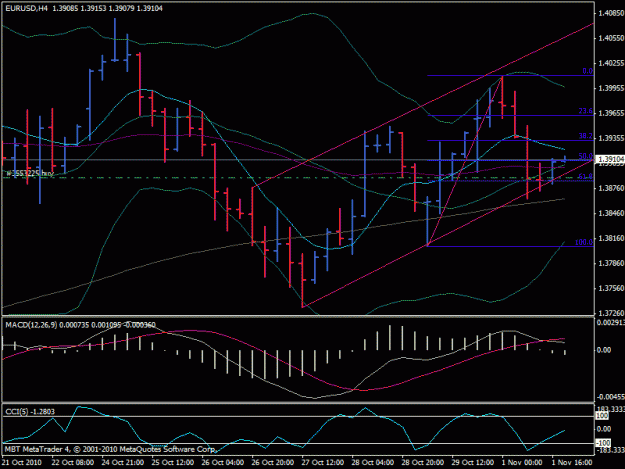Click the 1.38460 price axis label
Viewport: 625px width, 469px height.
pyautogui.click(x=611, y=213)
